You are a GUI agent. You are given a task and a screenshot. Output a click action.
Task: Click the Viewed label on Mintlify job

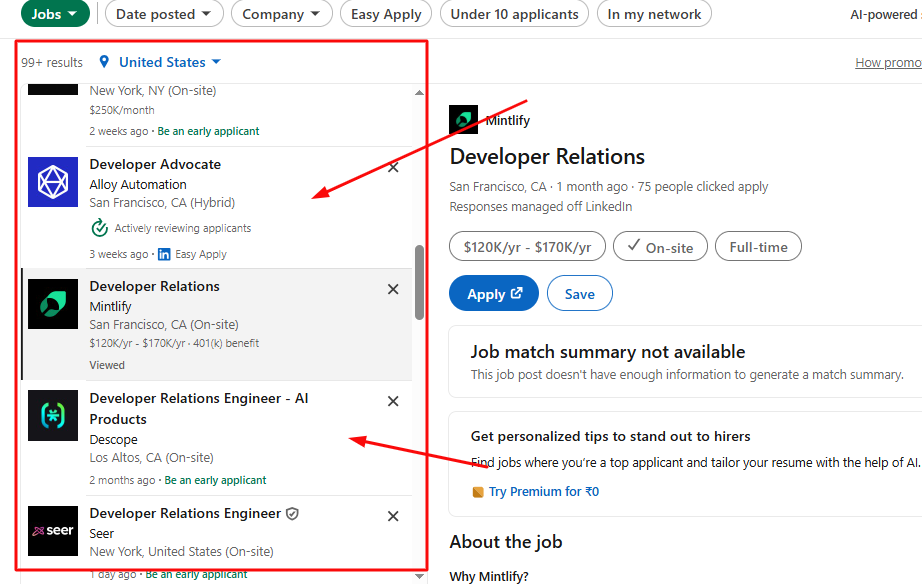tap(107, 365)
